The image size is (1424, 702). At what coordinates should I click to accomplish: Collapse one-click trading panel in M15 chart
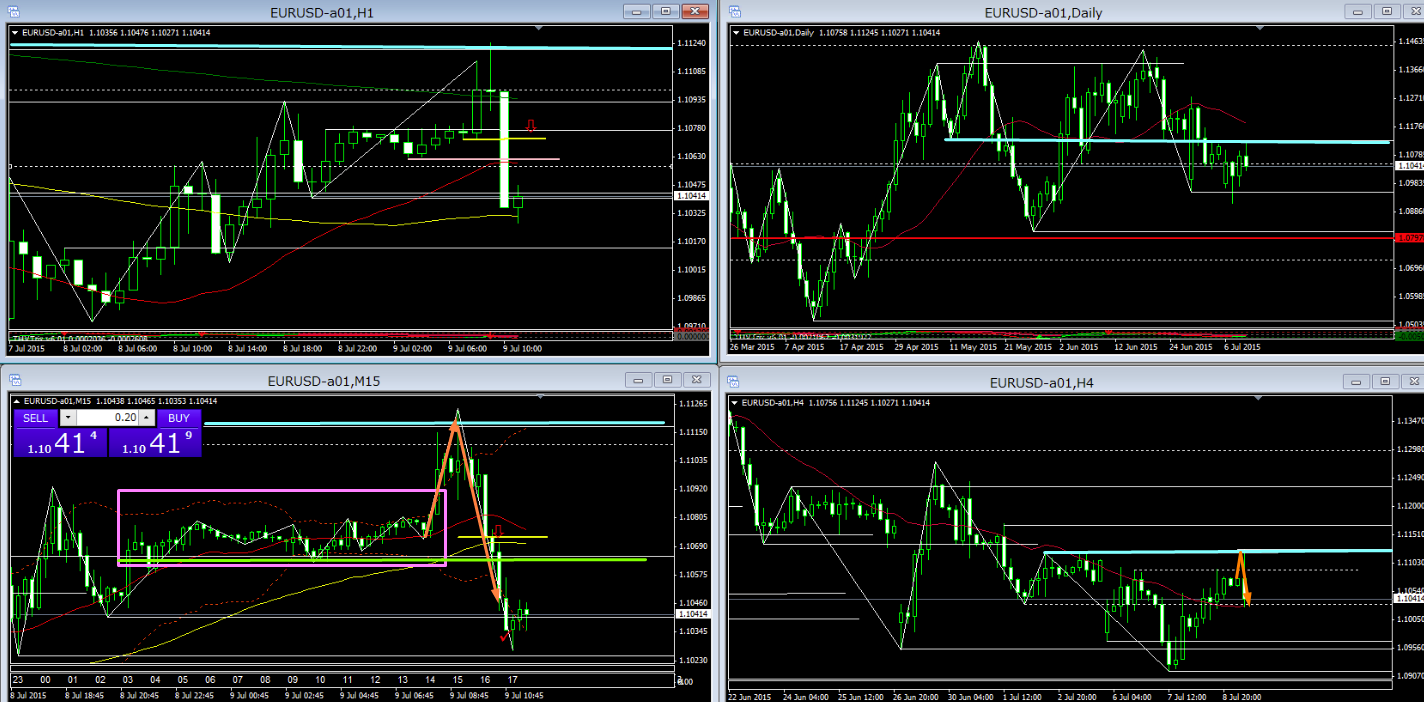(x=15, y=401)
